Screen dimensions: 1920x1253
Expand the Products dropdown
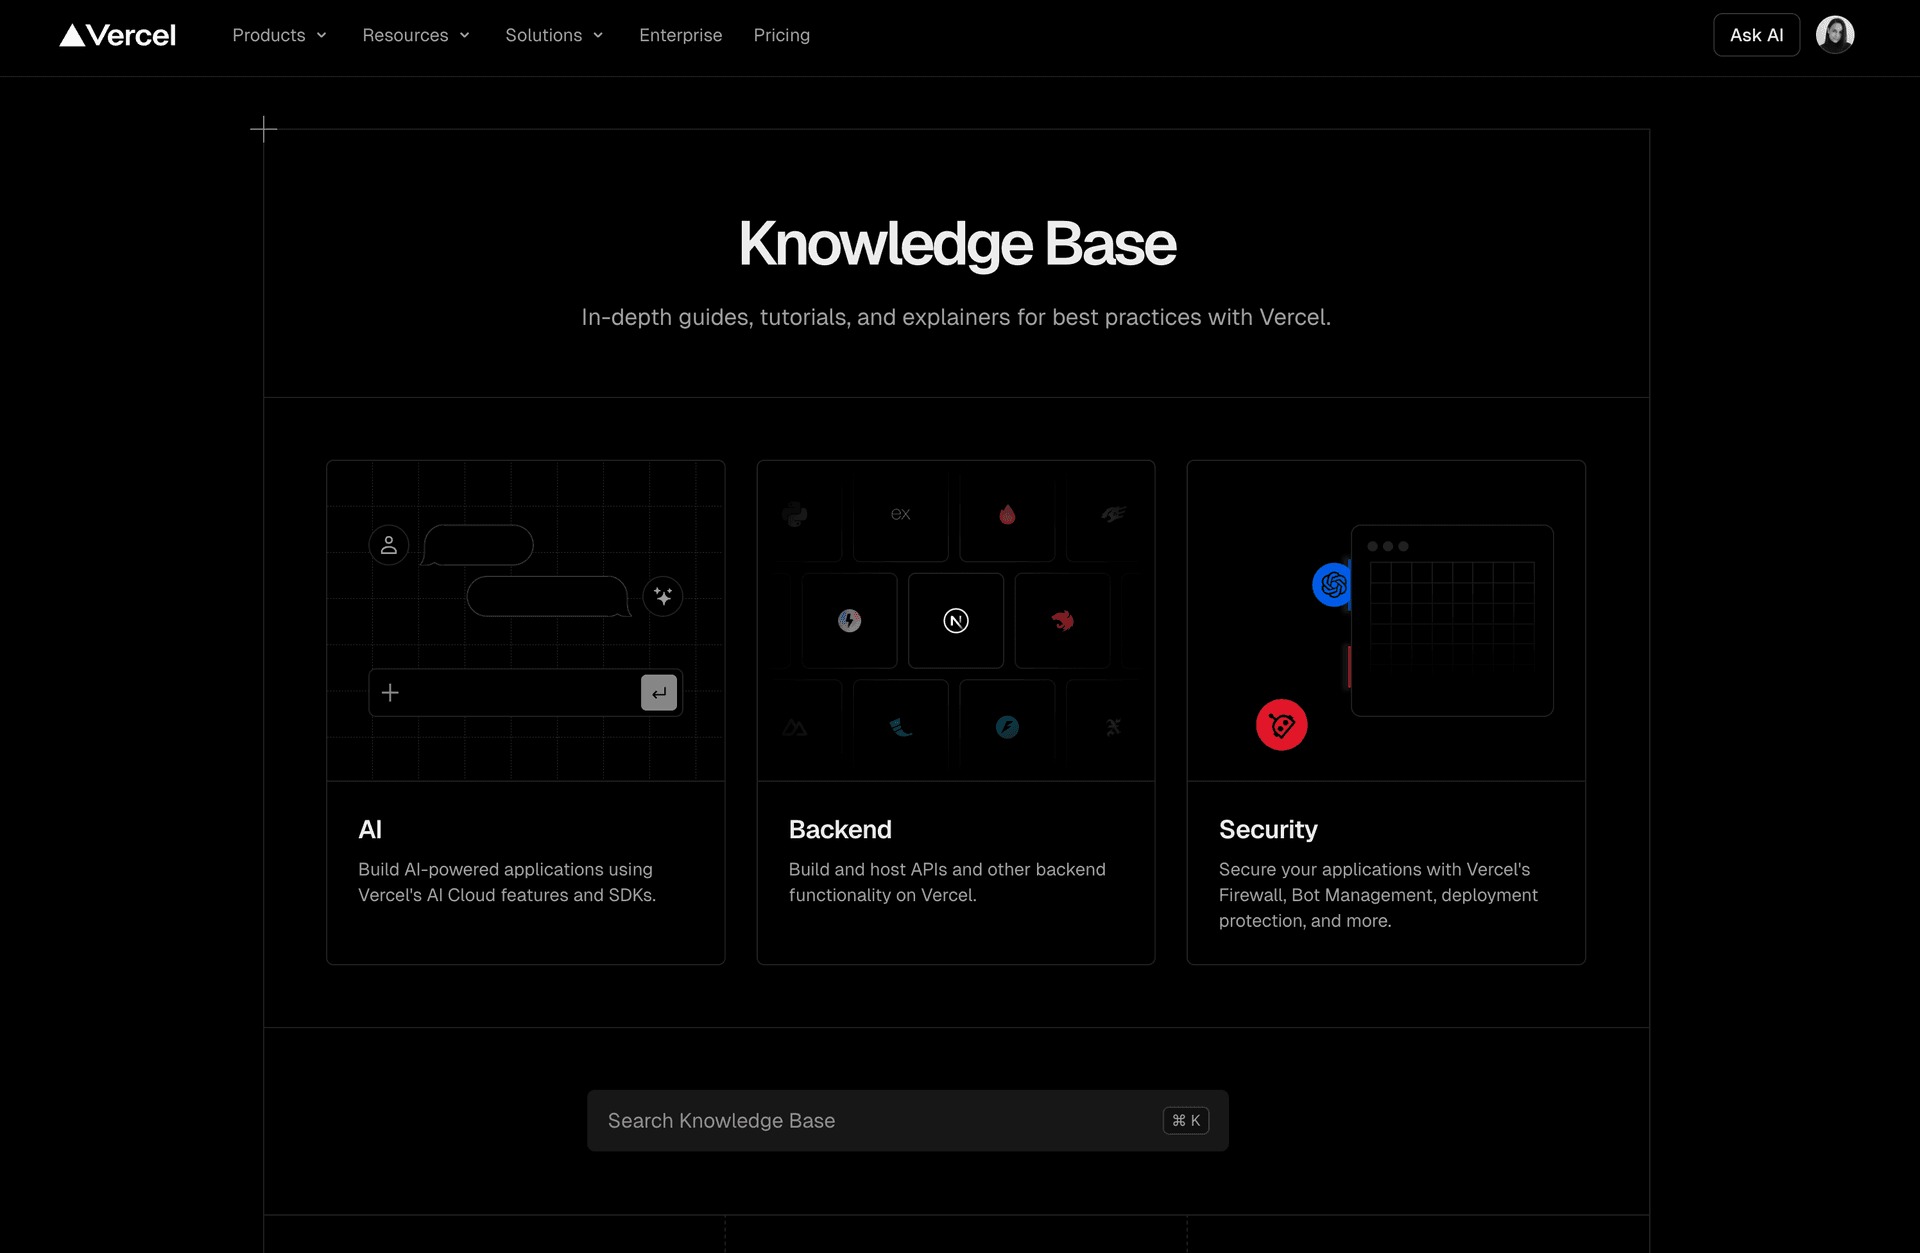pos(279,36)
